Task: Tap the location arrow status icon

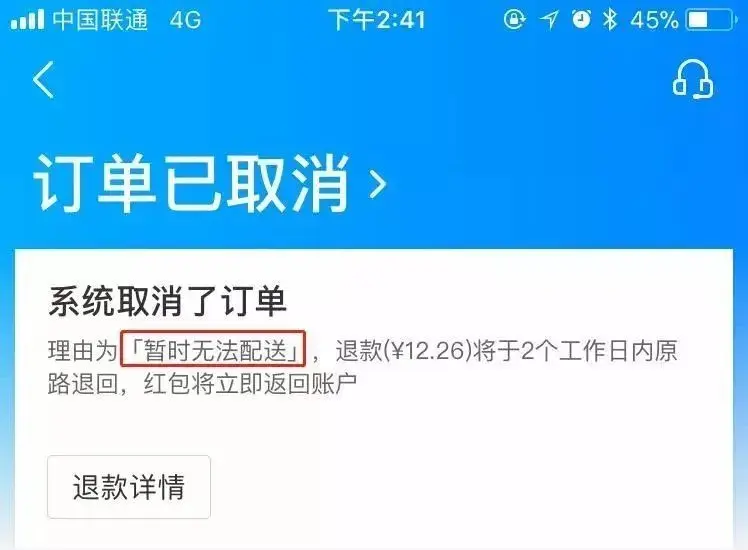Action: click(x=549, y=20)
